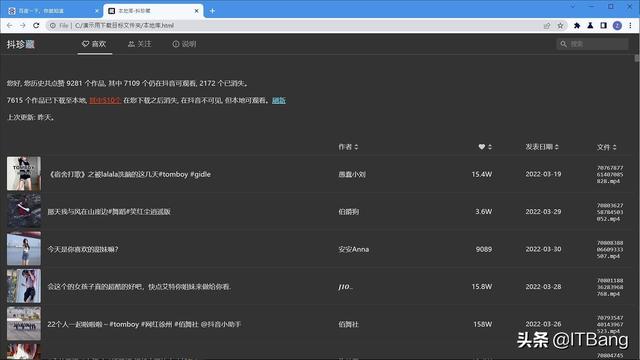Click author 伯舞社
640x360 pixels.
(x=348, y=324)
